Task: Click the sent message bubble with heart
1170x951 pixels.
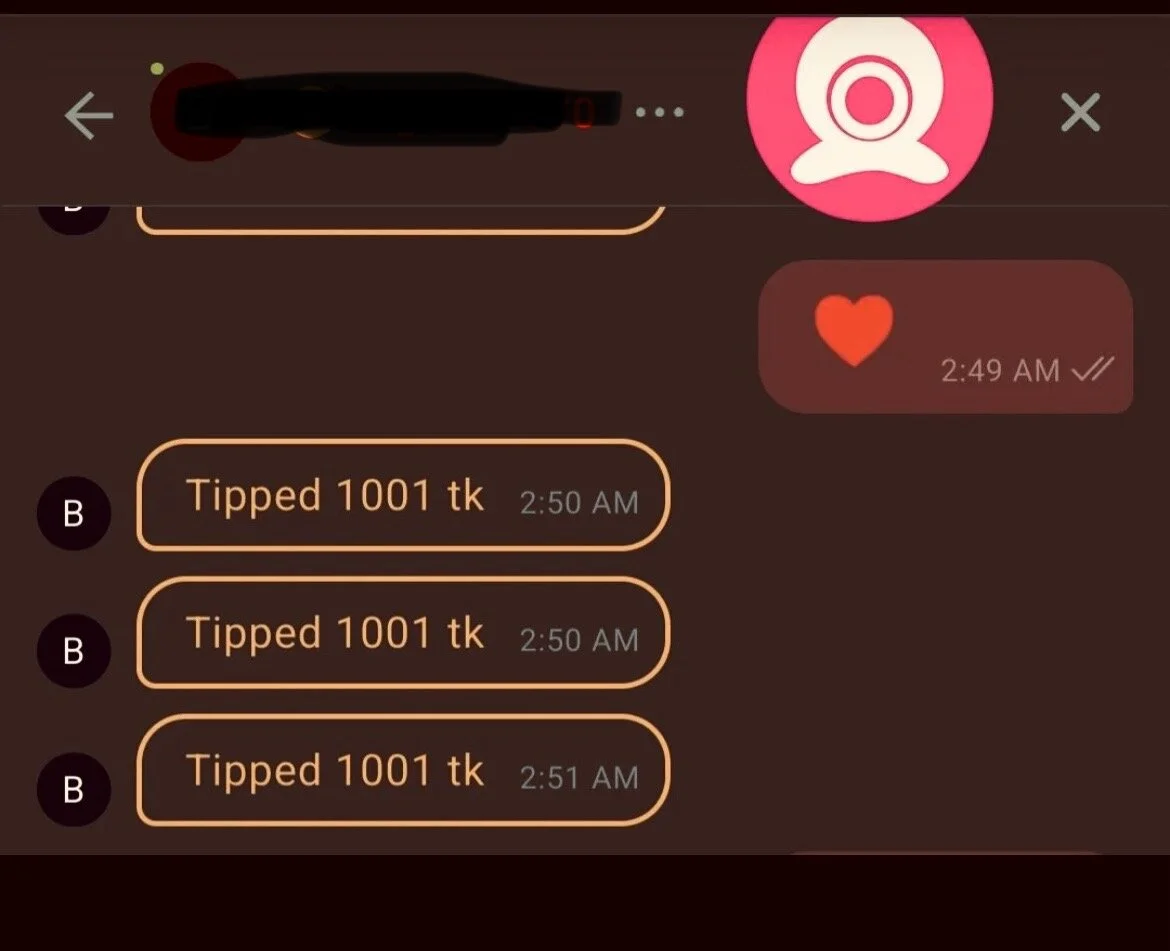Action: [x=946, y=336]
